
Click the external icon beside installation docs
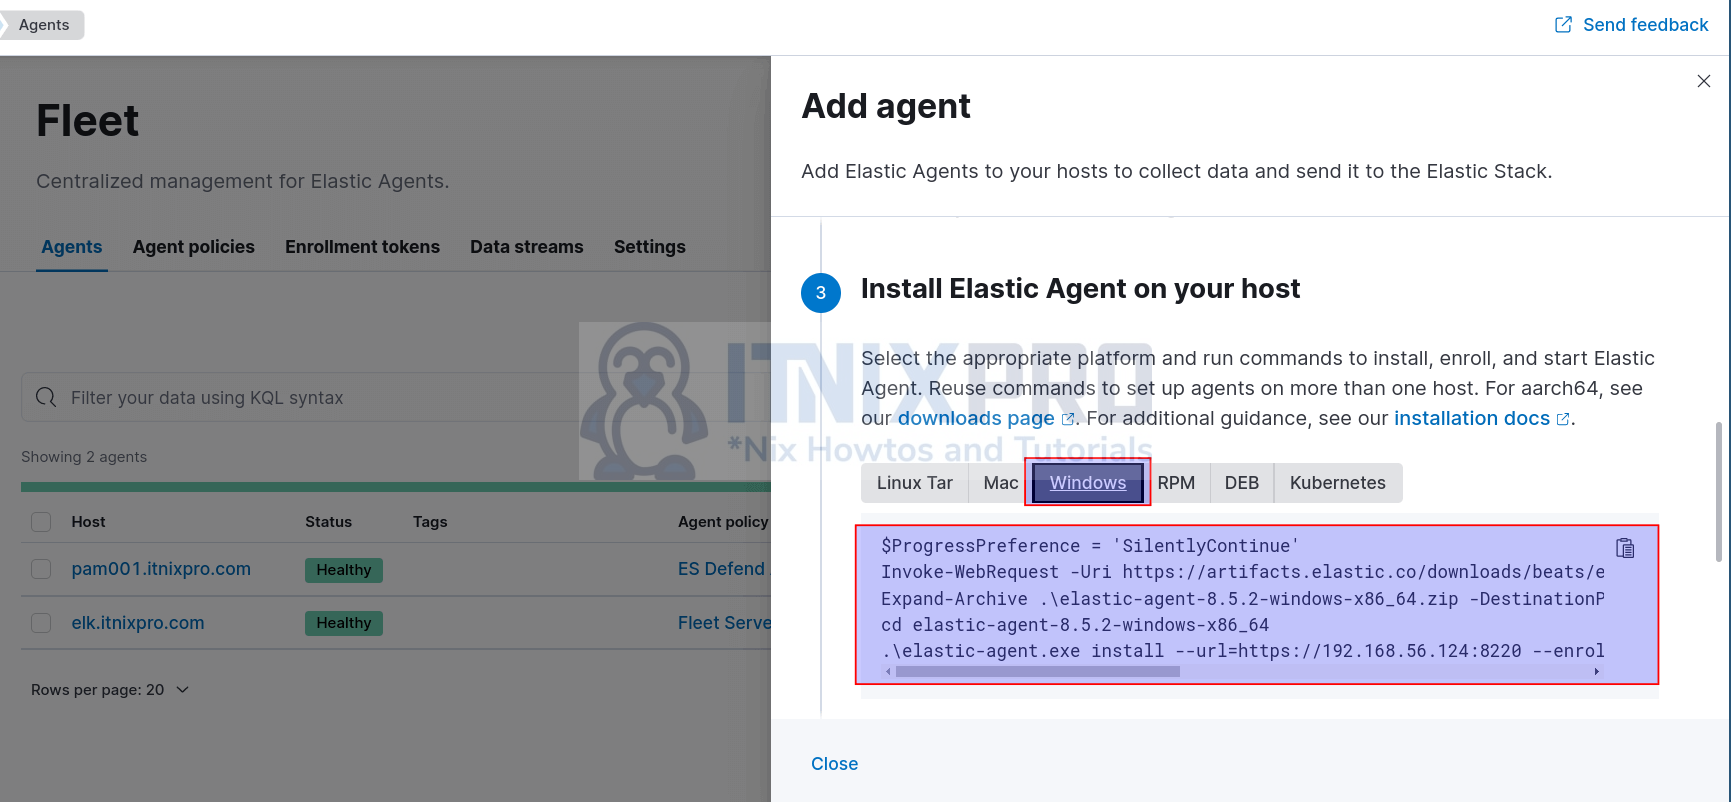[x=1563, y=419]
